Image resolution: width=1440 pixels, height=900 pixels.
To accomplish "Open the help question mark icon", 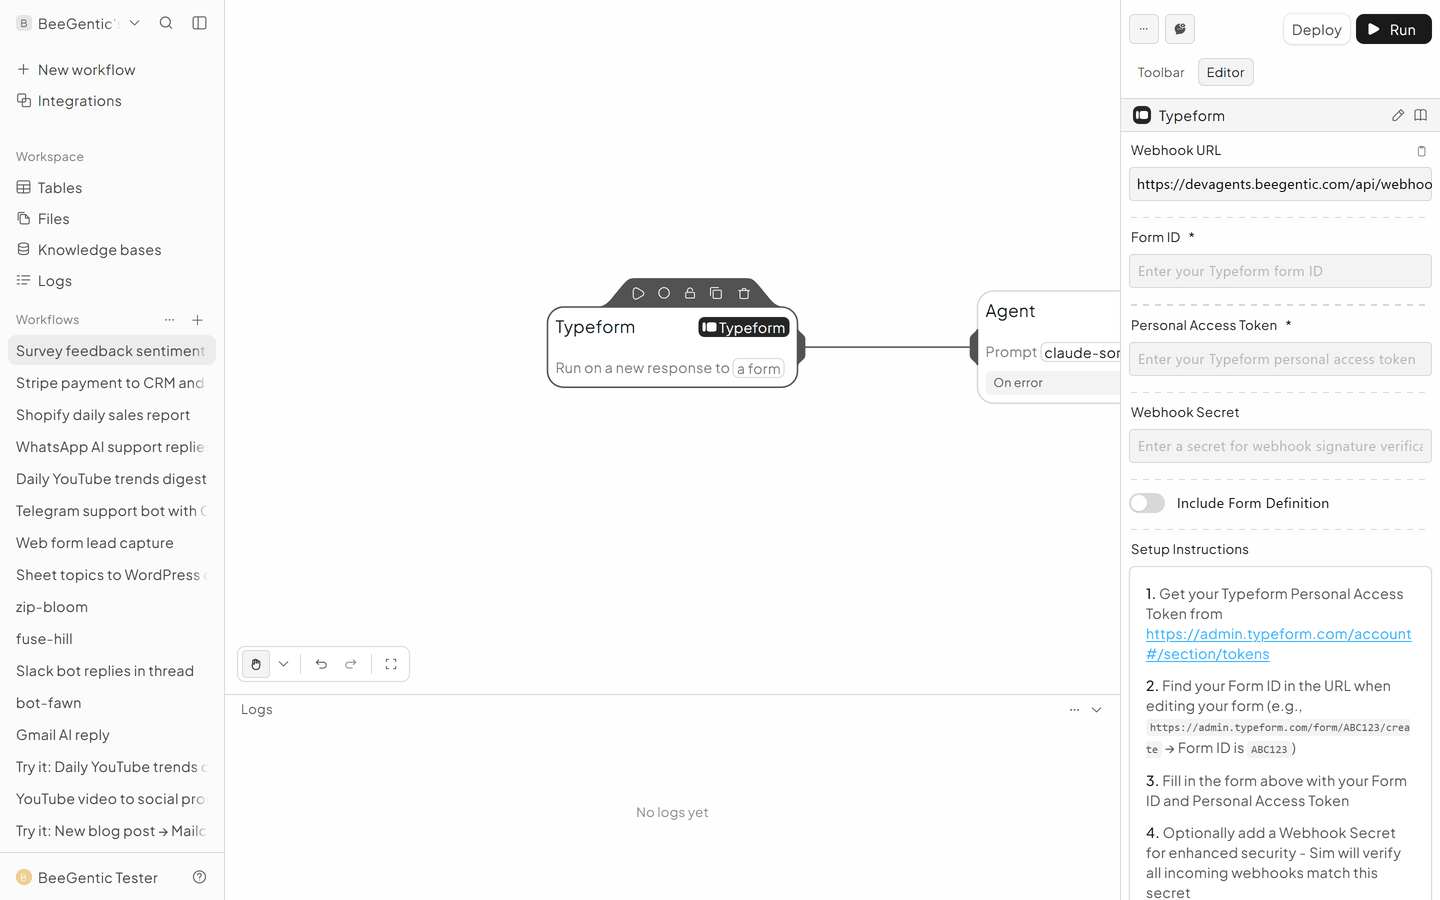I will pos(199,877).
